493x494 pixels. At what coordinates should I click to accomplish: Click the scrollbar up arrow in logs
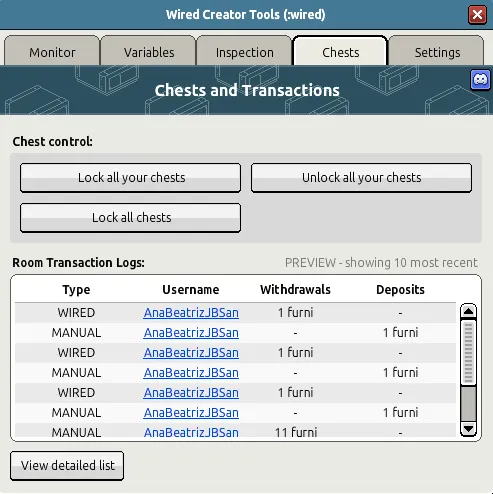[468, 312]
